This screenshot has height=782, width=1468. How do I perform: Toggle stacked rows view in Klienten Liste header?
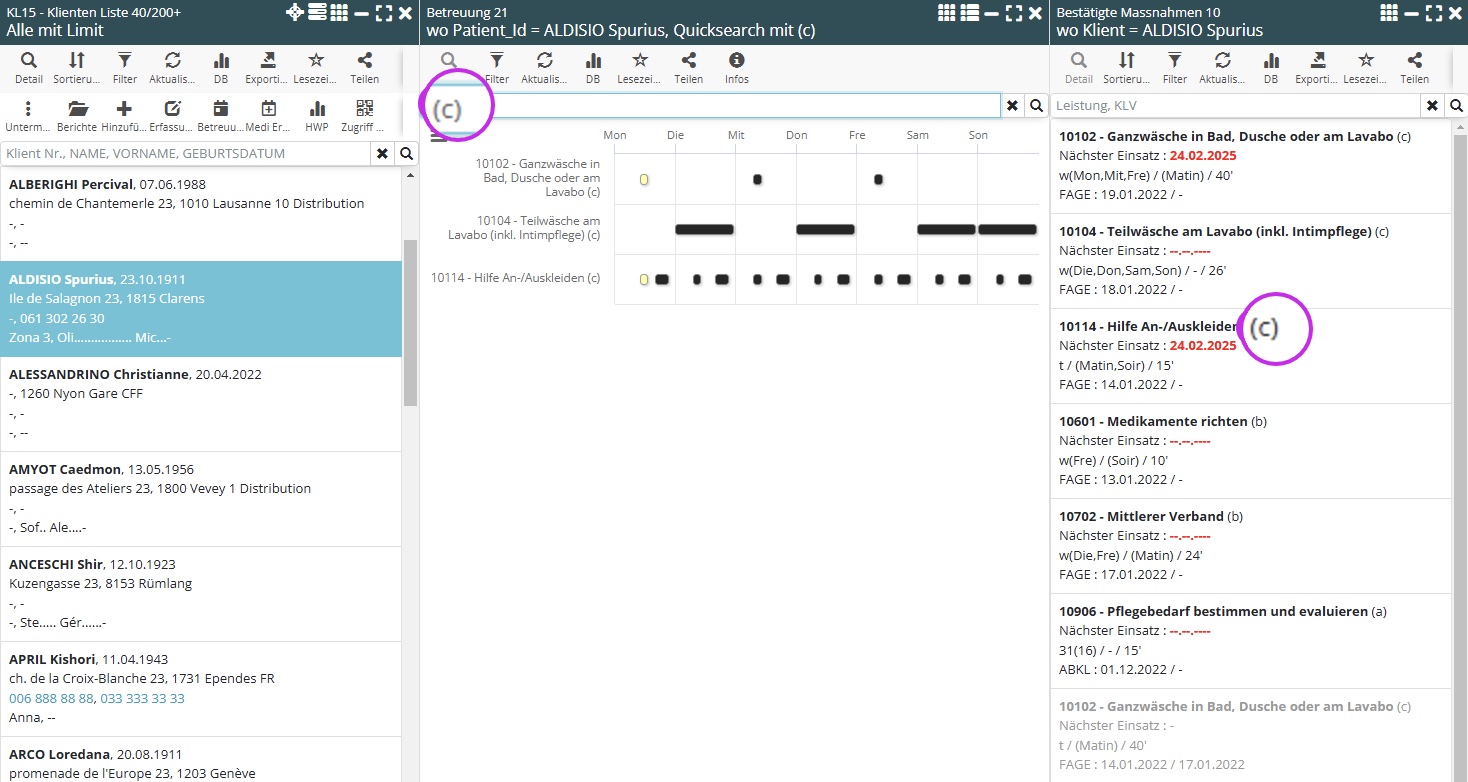click(317, 13)
